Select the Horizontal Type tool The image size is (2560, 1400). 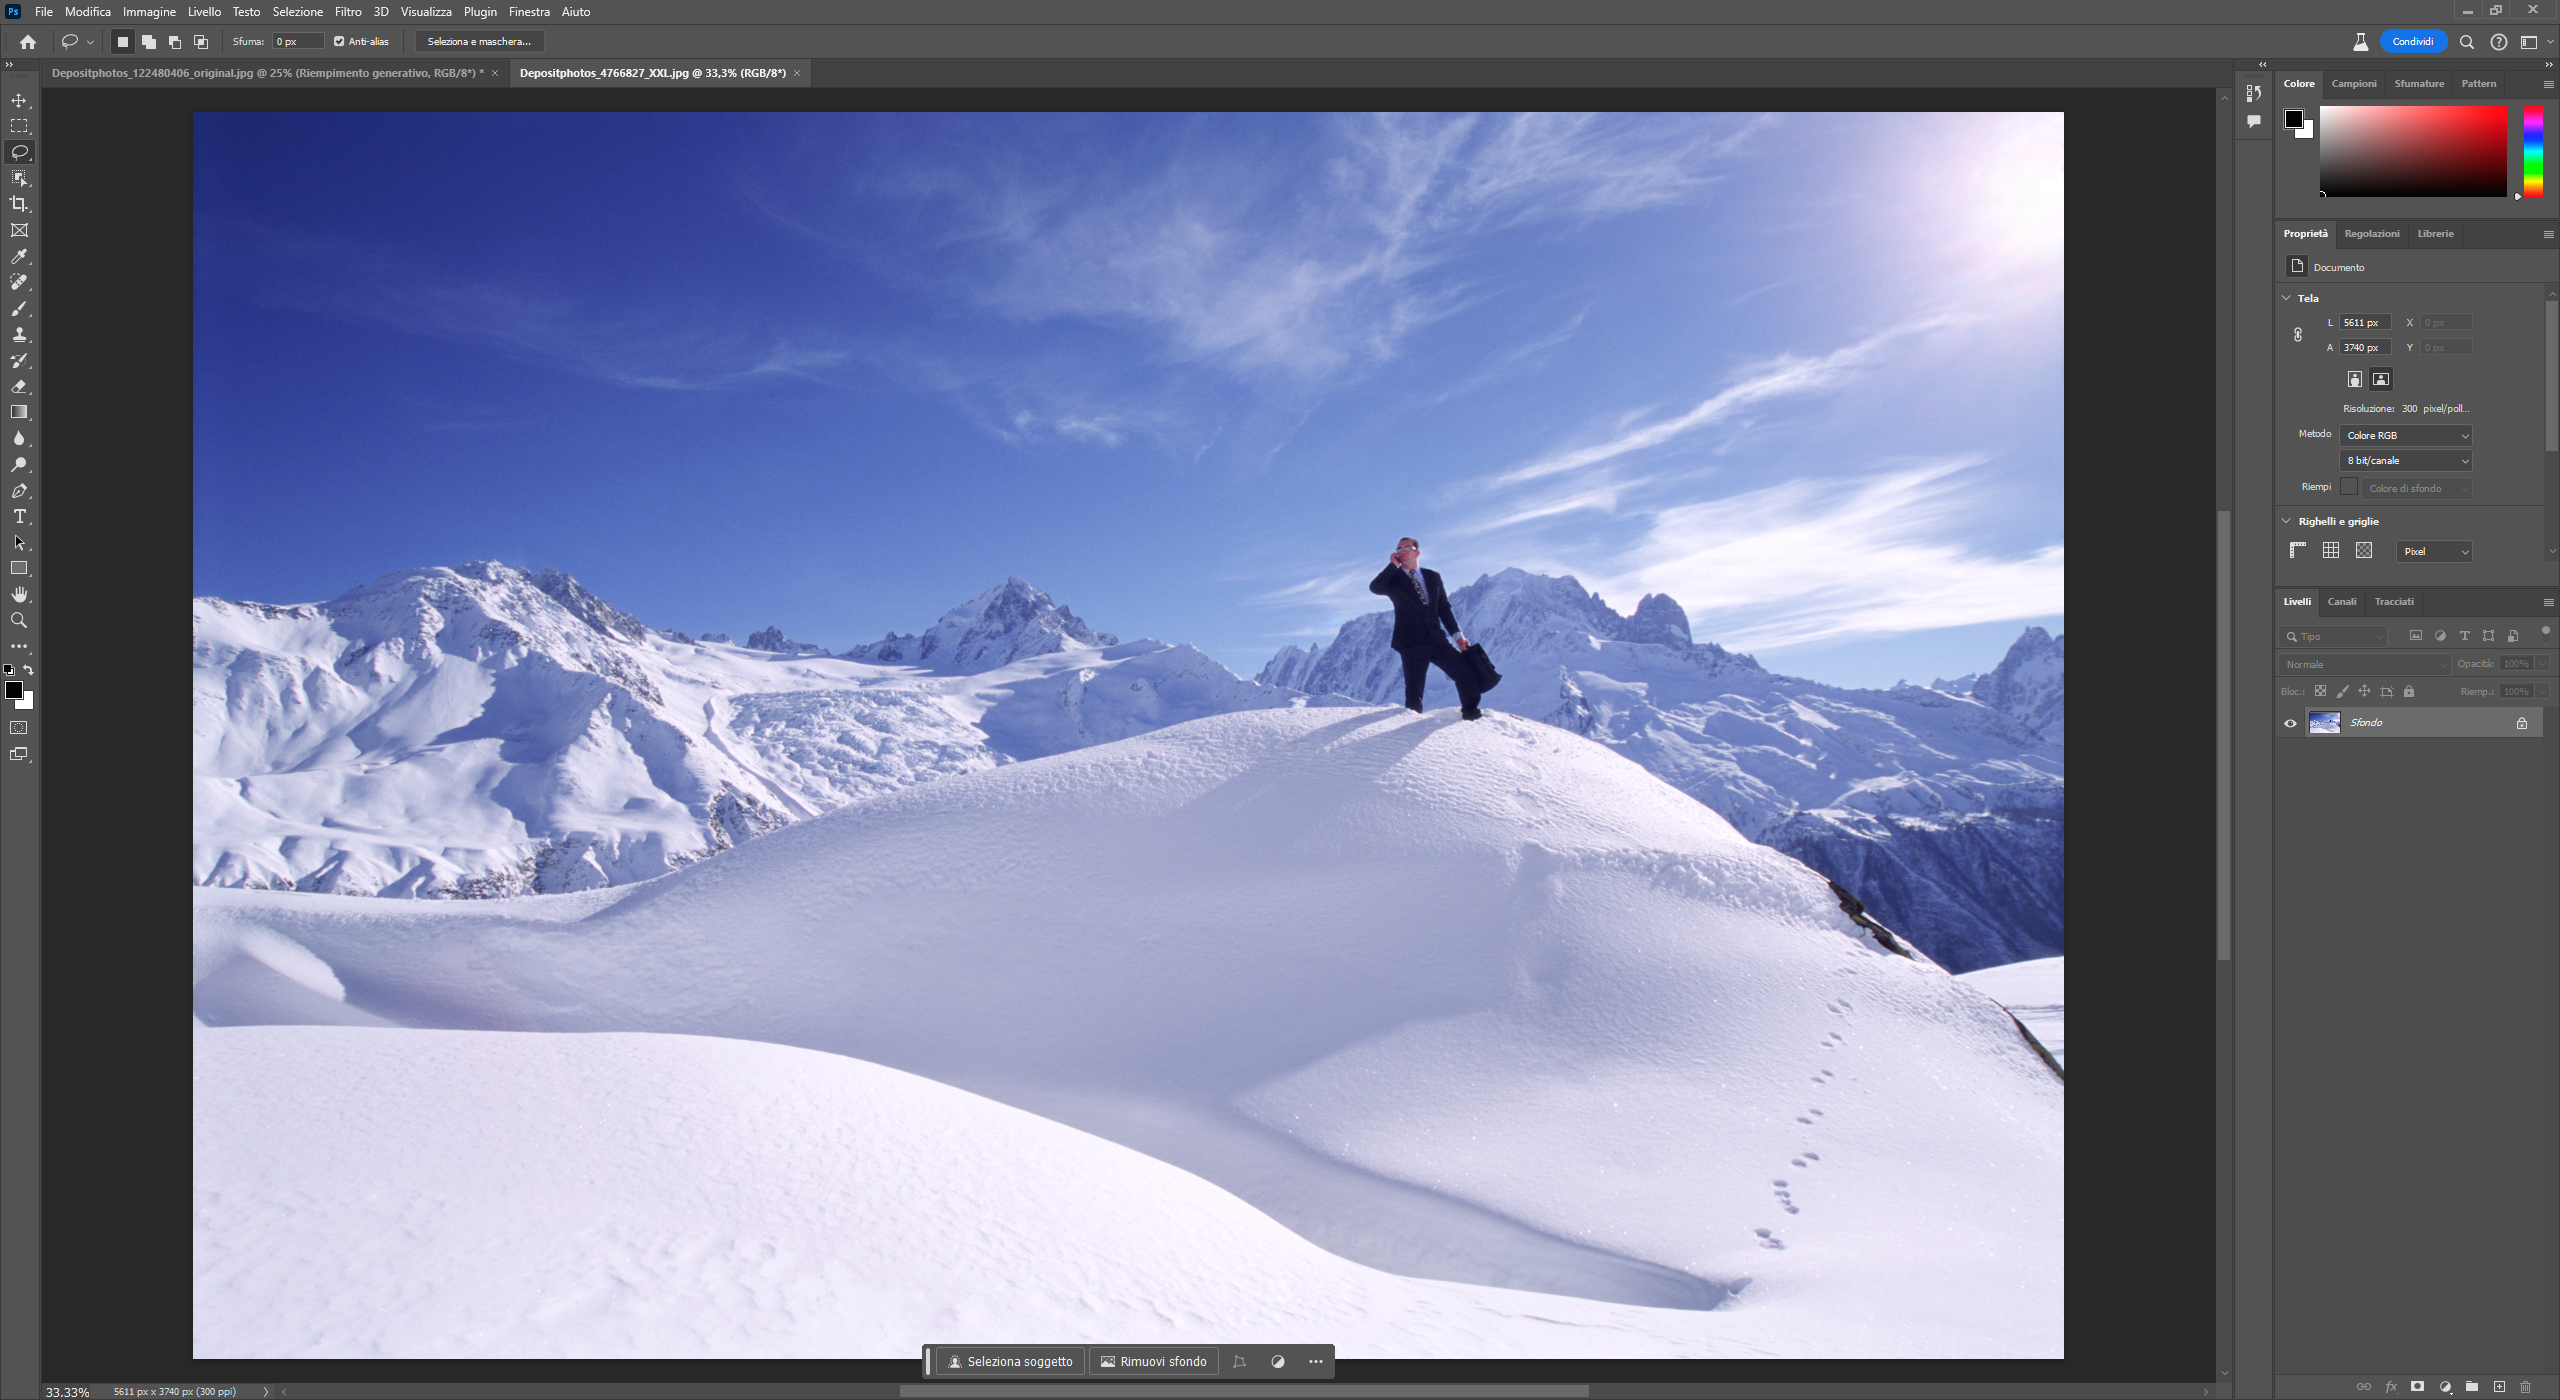pyautogui.click(x=19, y=517)
